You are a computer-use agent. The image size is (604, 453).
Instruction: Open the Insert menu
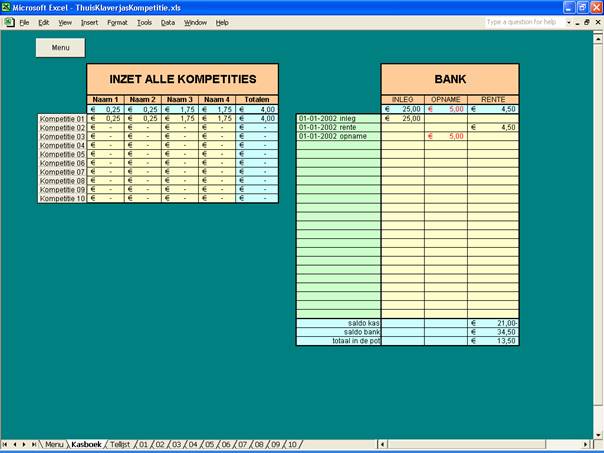coord(89,23)
